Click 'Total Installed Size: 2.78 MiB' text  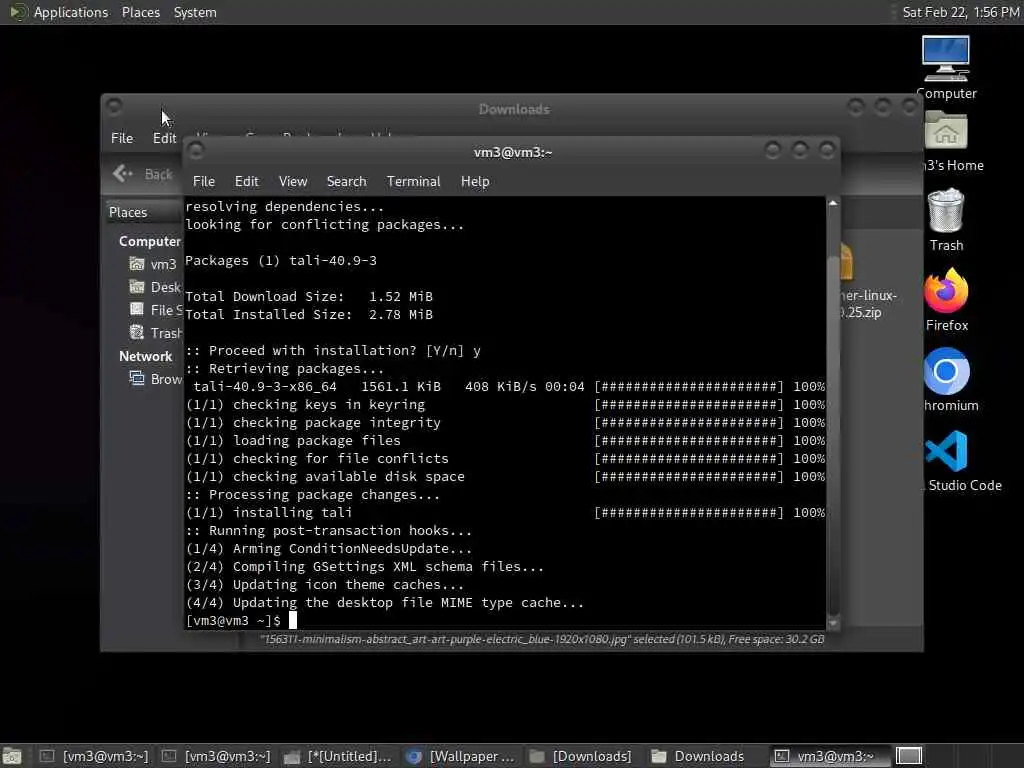309,315
